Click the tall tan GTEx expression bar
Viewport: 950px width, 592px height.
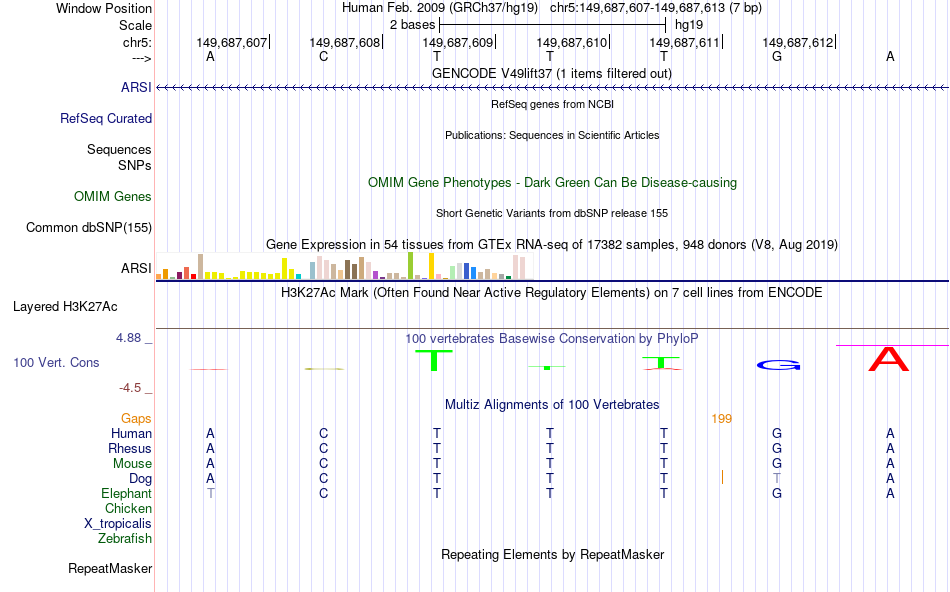point(201,267)
